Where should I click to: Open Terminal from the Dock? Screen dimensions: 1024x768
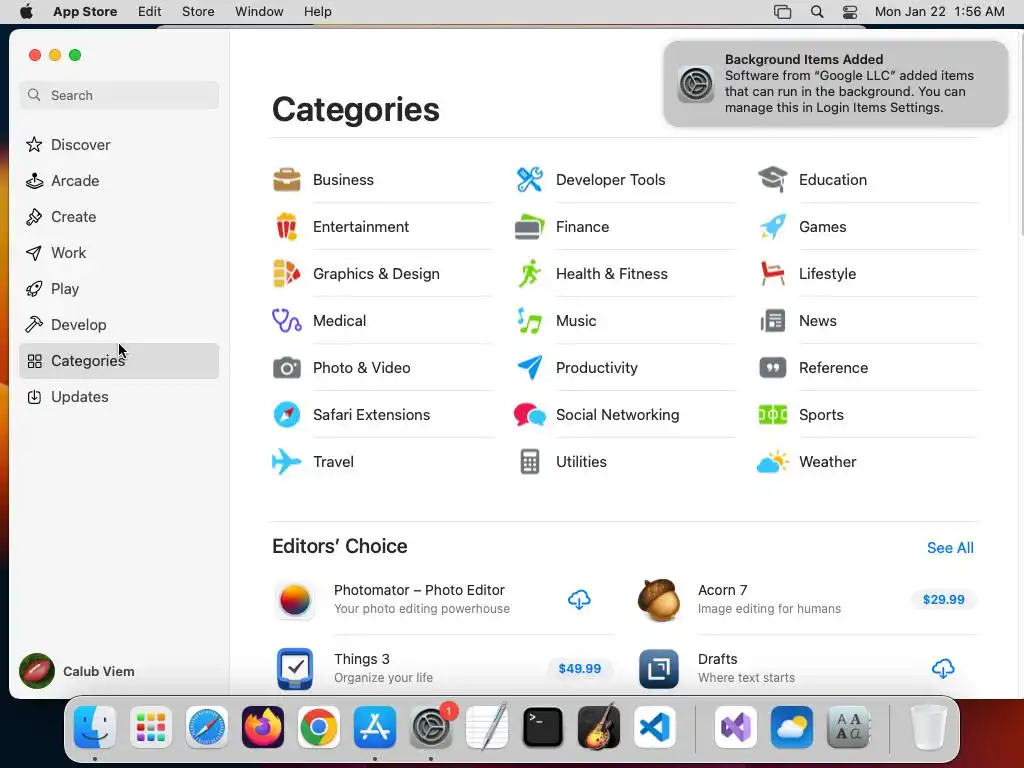coord(543,727)
